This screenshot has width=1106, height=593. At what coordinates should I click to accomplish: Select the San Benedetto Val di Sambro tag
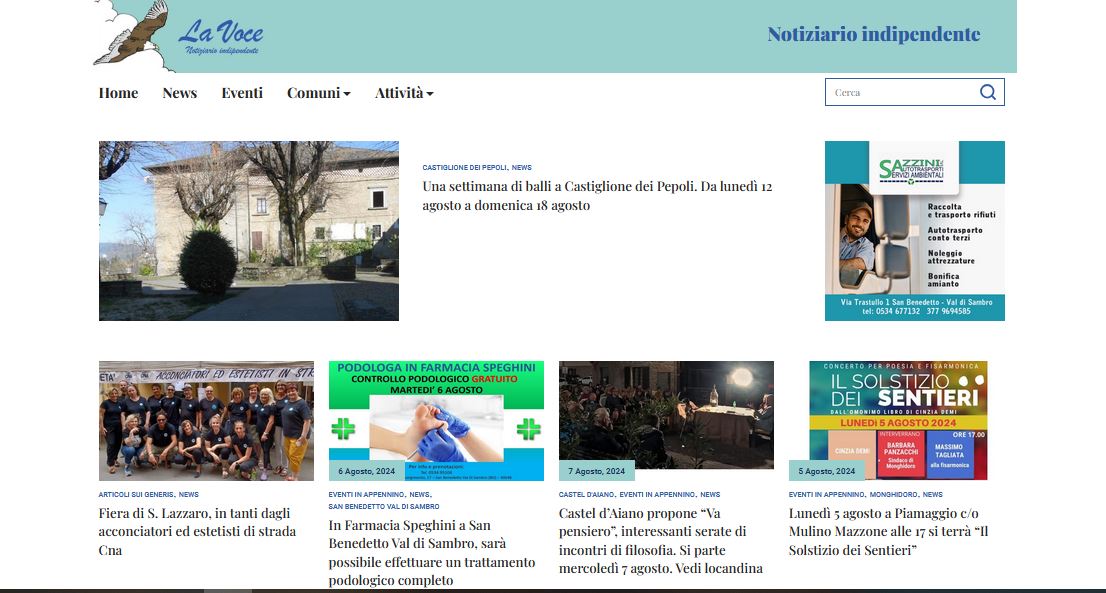383,507
